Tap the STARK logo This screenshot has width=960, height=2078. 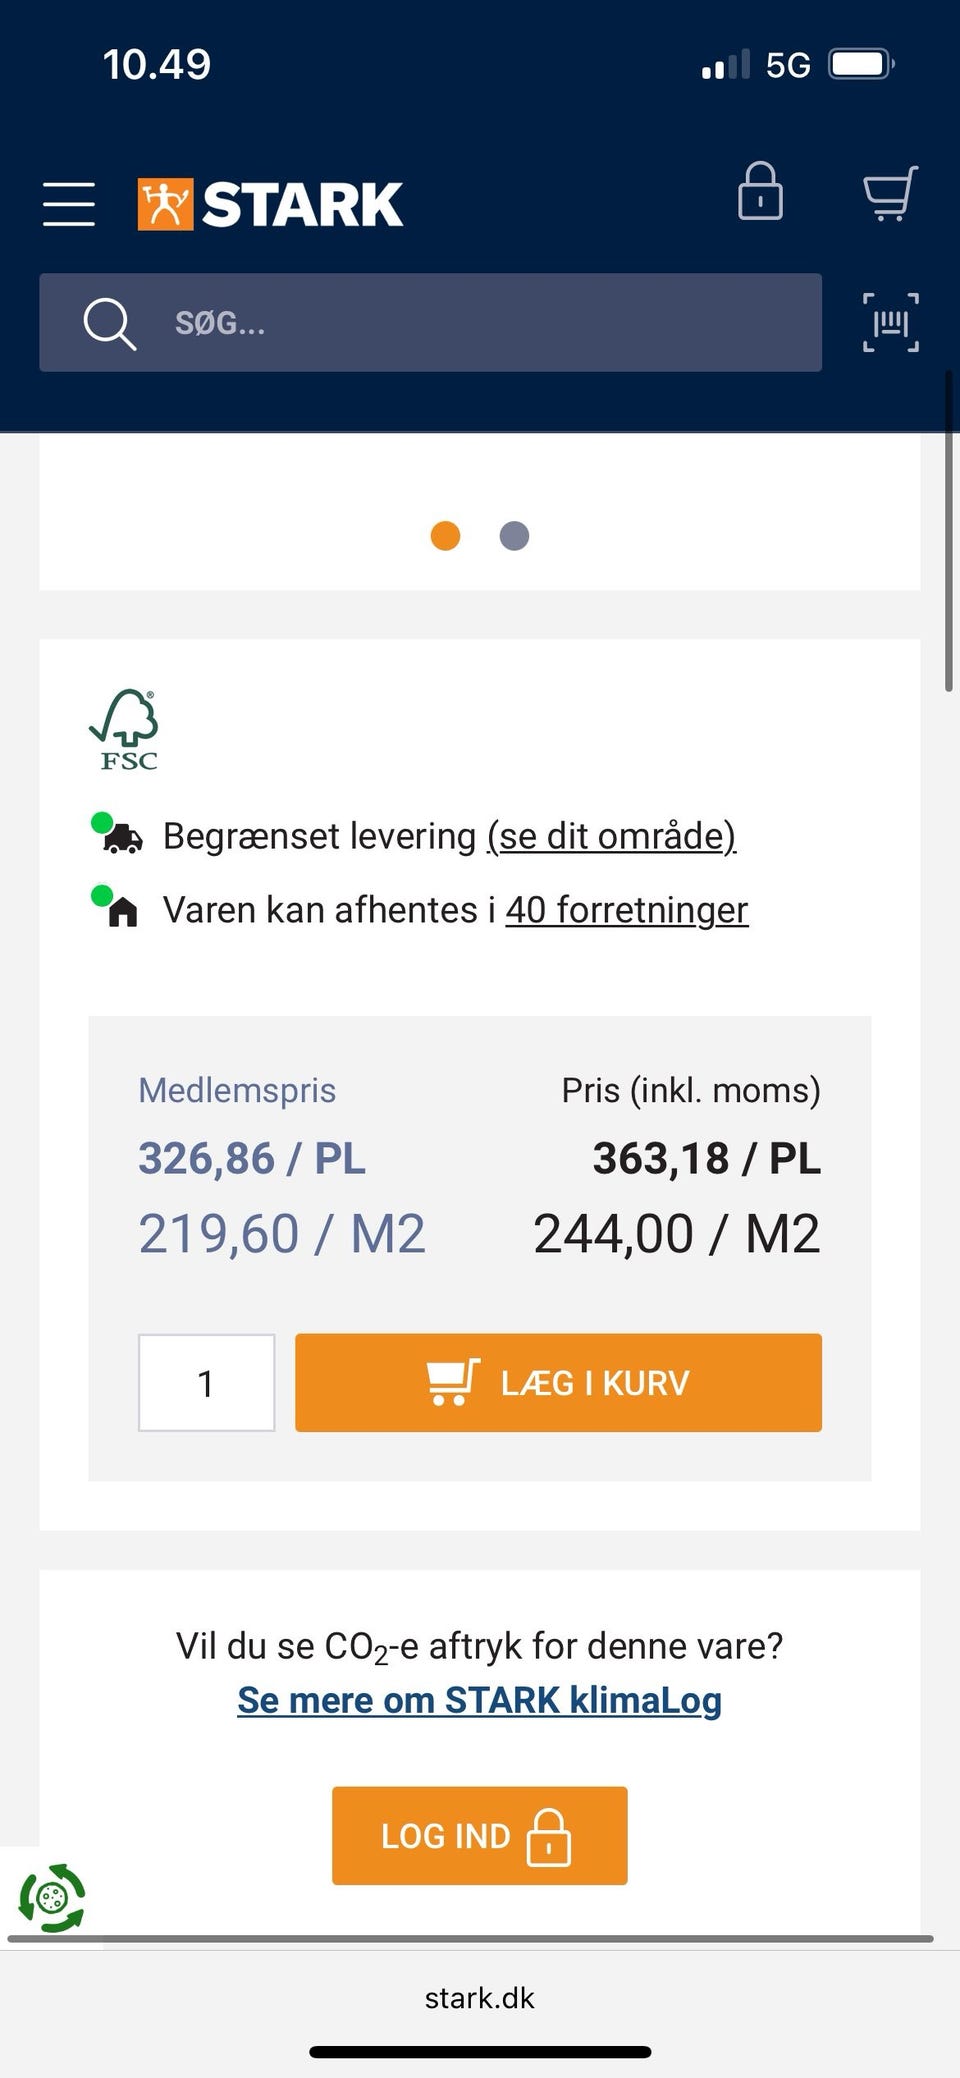270,204
